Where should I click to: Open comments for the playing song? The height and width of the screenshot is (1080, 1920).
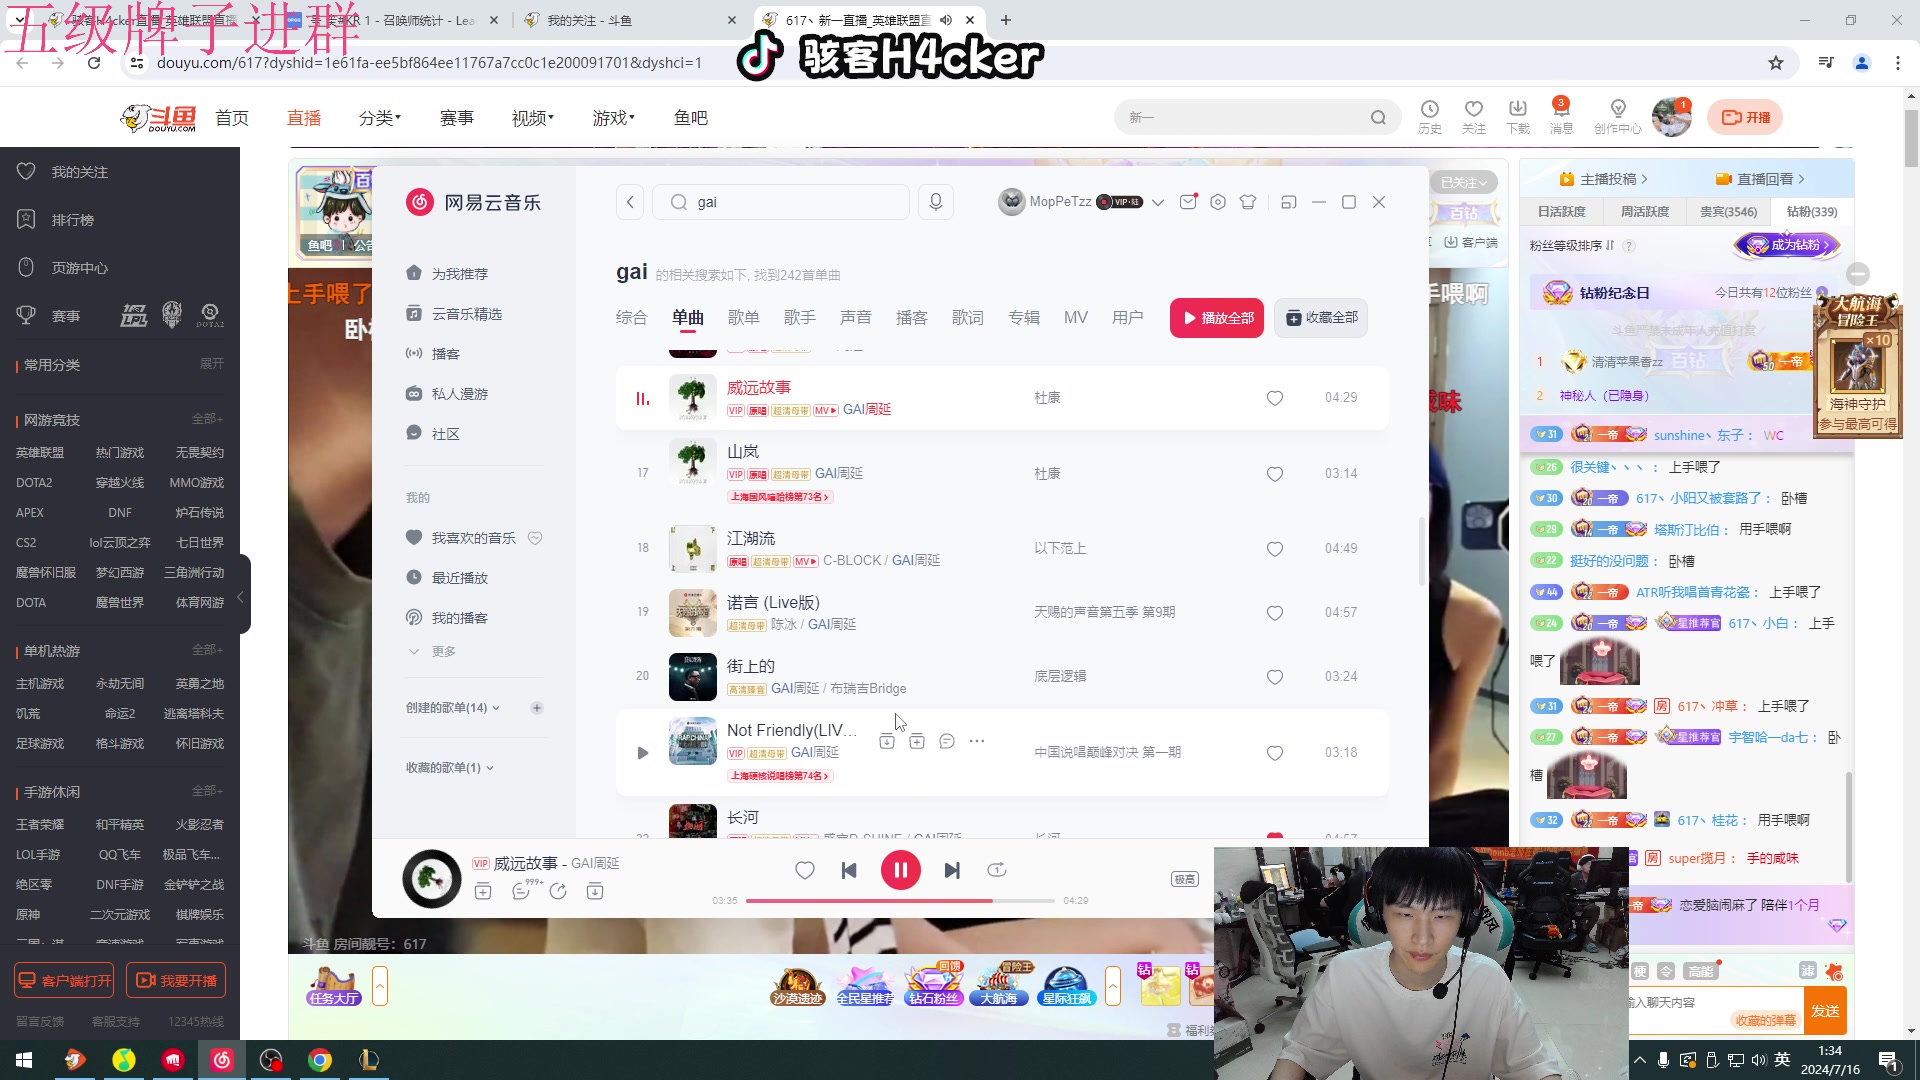tap(521, 891)
